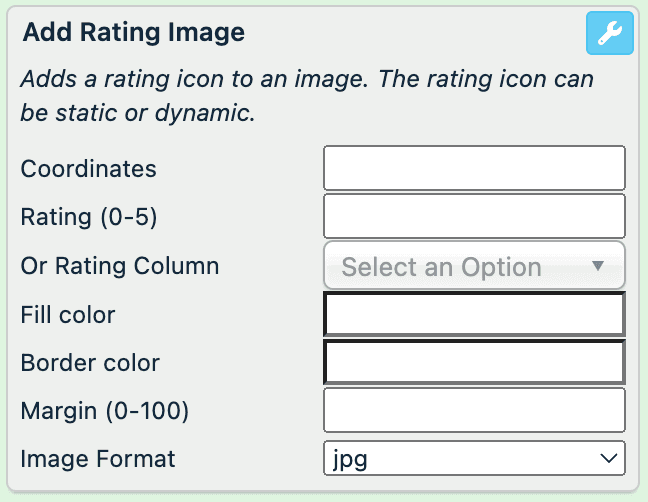Expand the Image Format chevron arrow
Viewport: 648px width, 502px height.
[x=607, y=458]
